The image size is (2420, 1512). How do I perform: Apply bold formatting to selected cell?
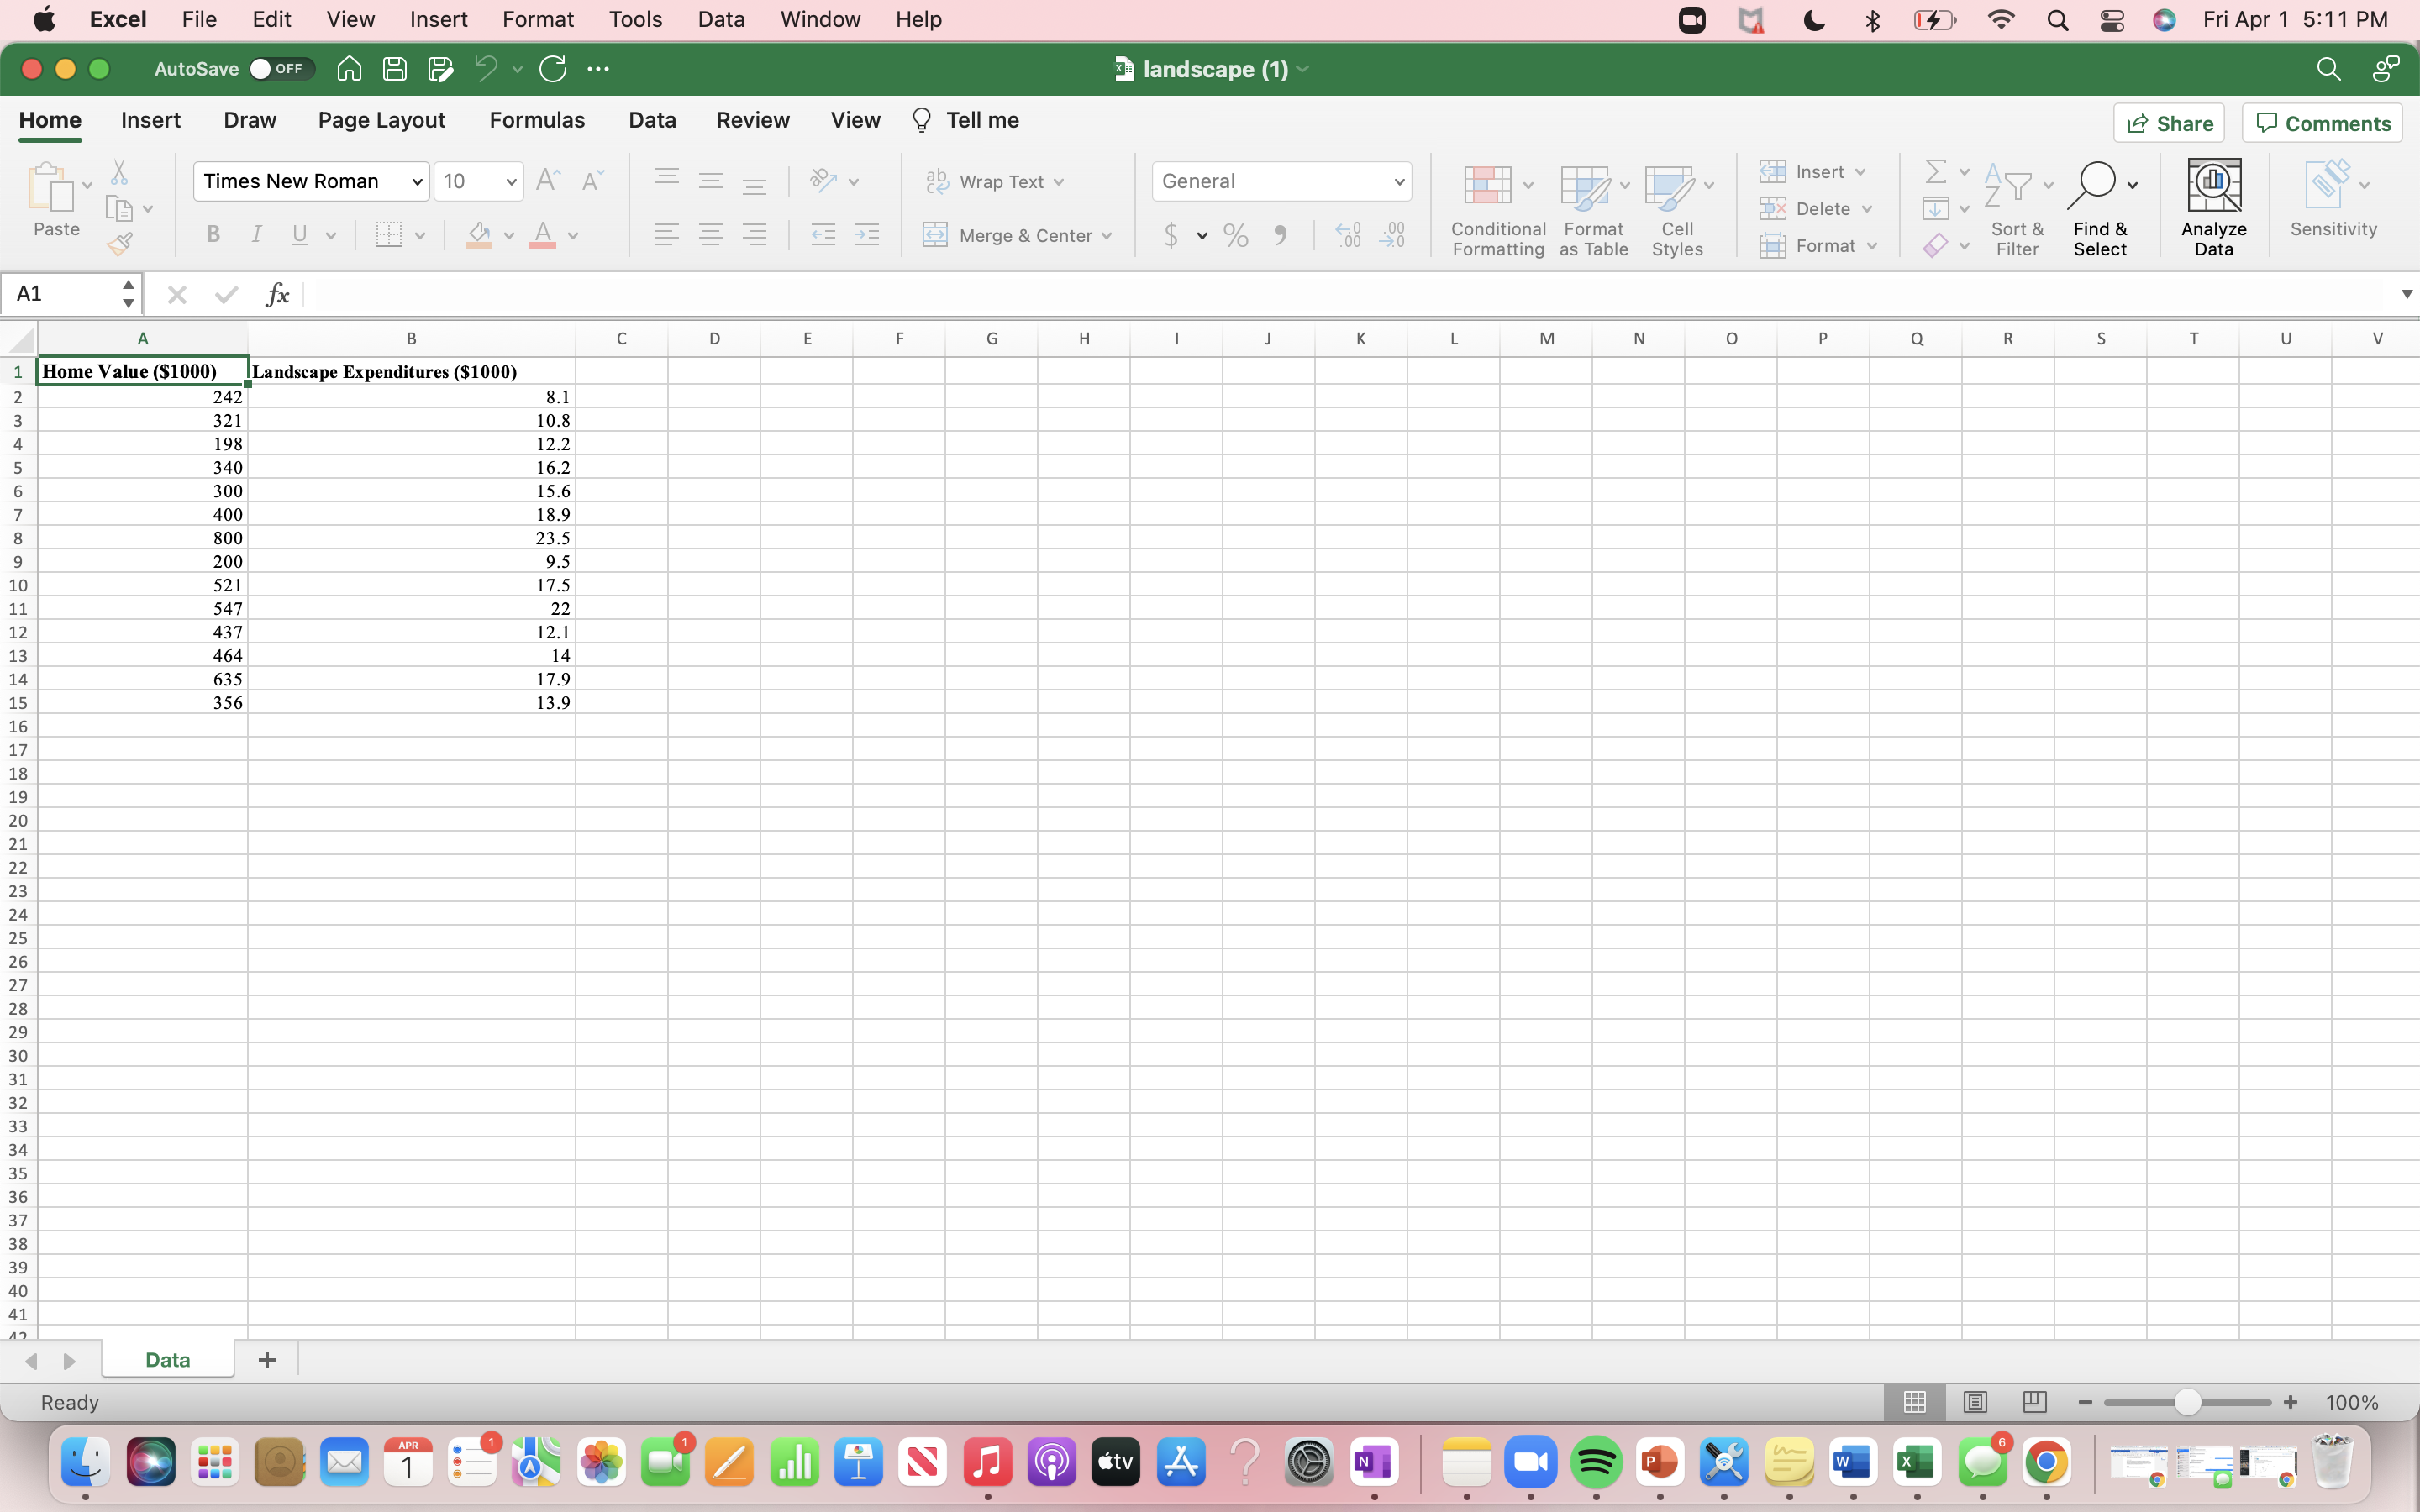(x=213, y=234)
